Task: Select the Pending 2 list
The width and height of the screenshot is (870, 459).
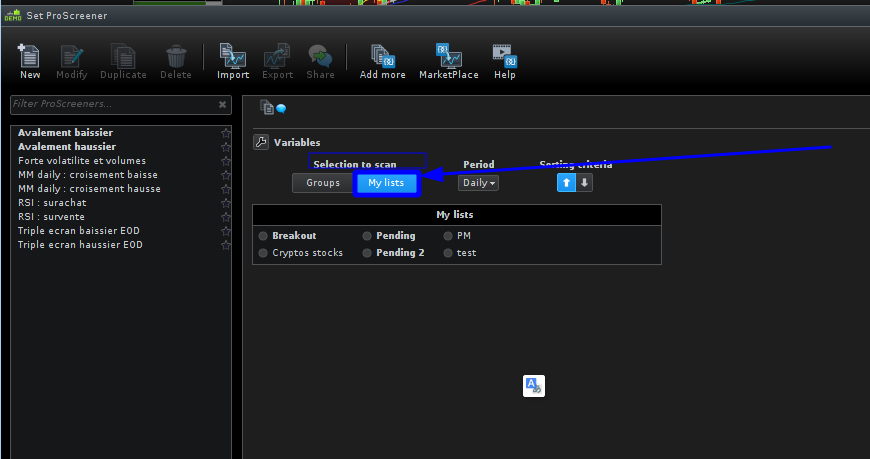Action: click(x=367, y=253)
